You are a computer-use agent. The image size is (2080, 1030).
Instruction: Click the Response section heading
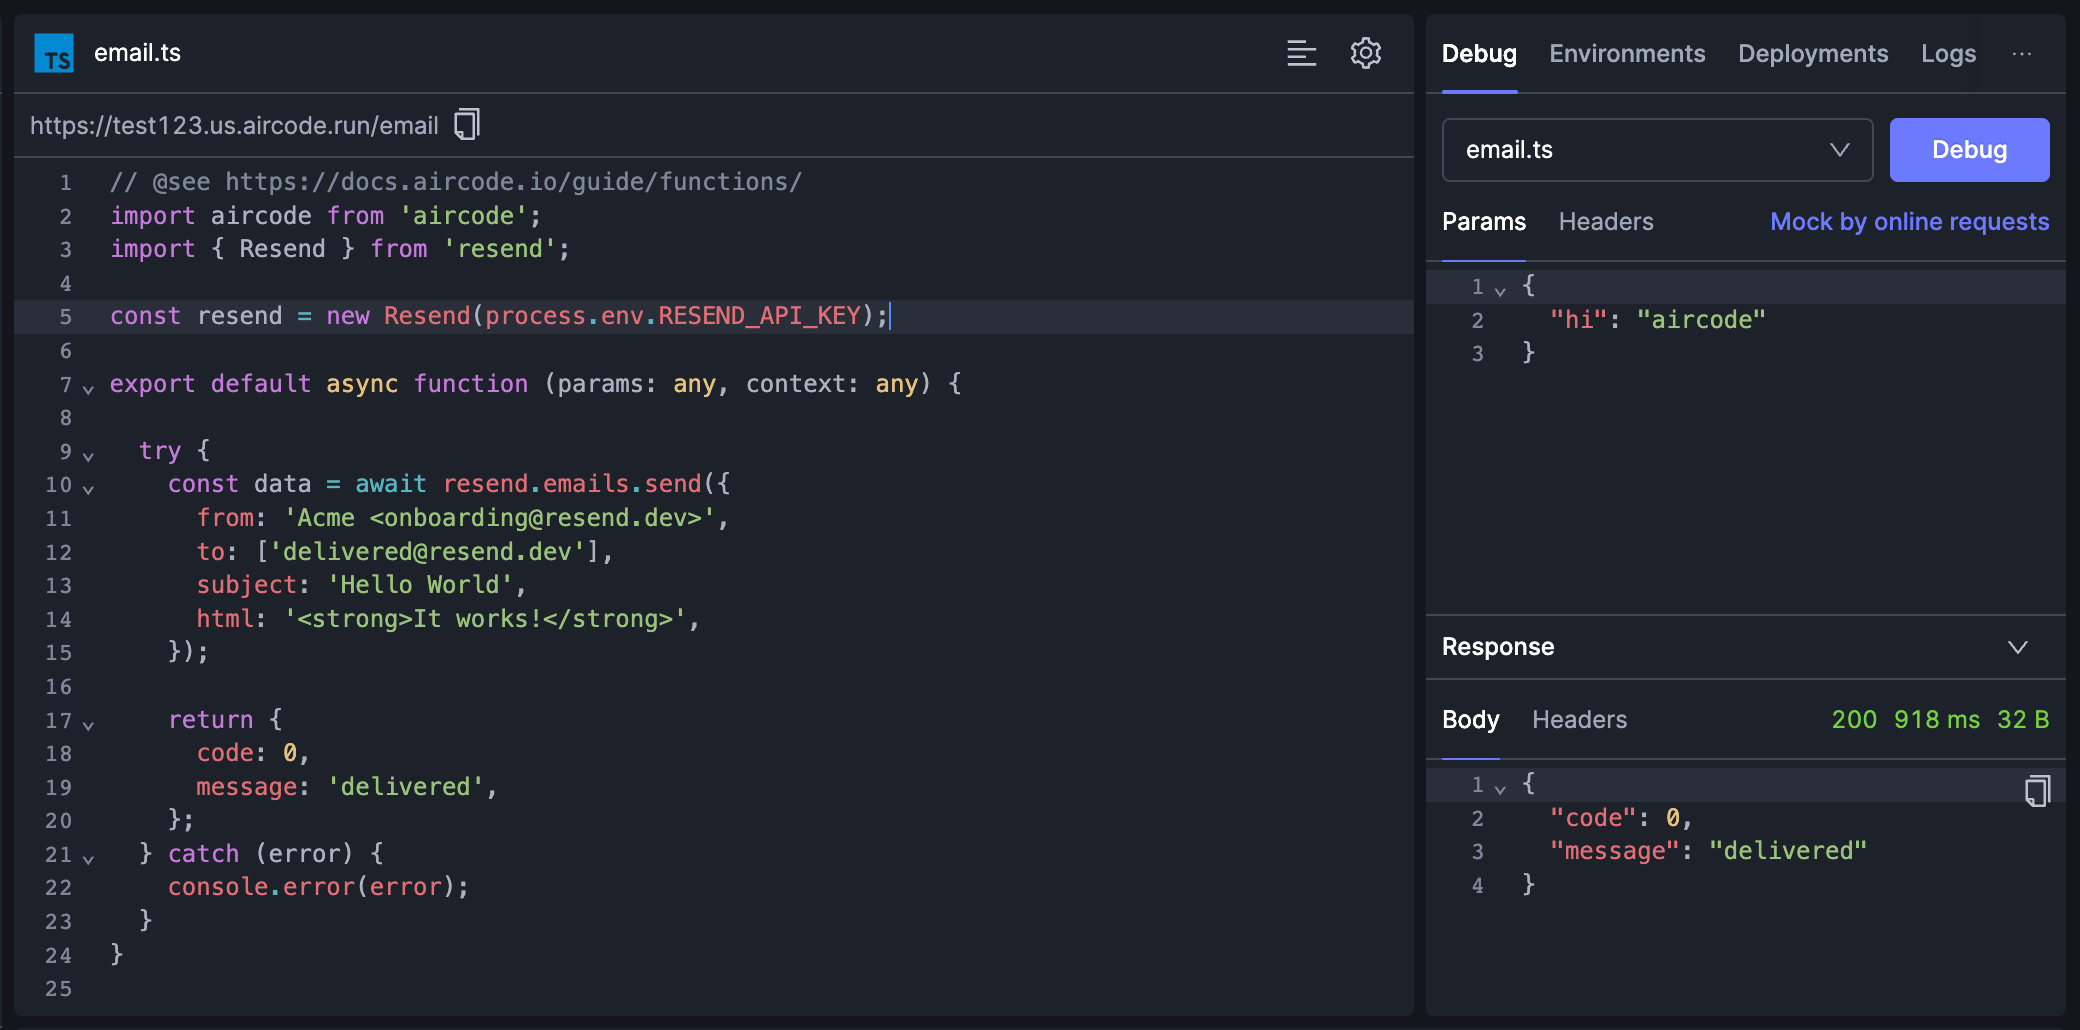[1498, 647]
